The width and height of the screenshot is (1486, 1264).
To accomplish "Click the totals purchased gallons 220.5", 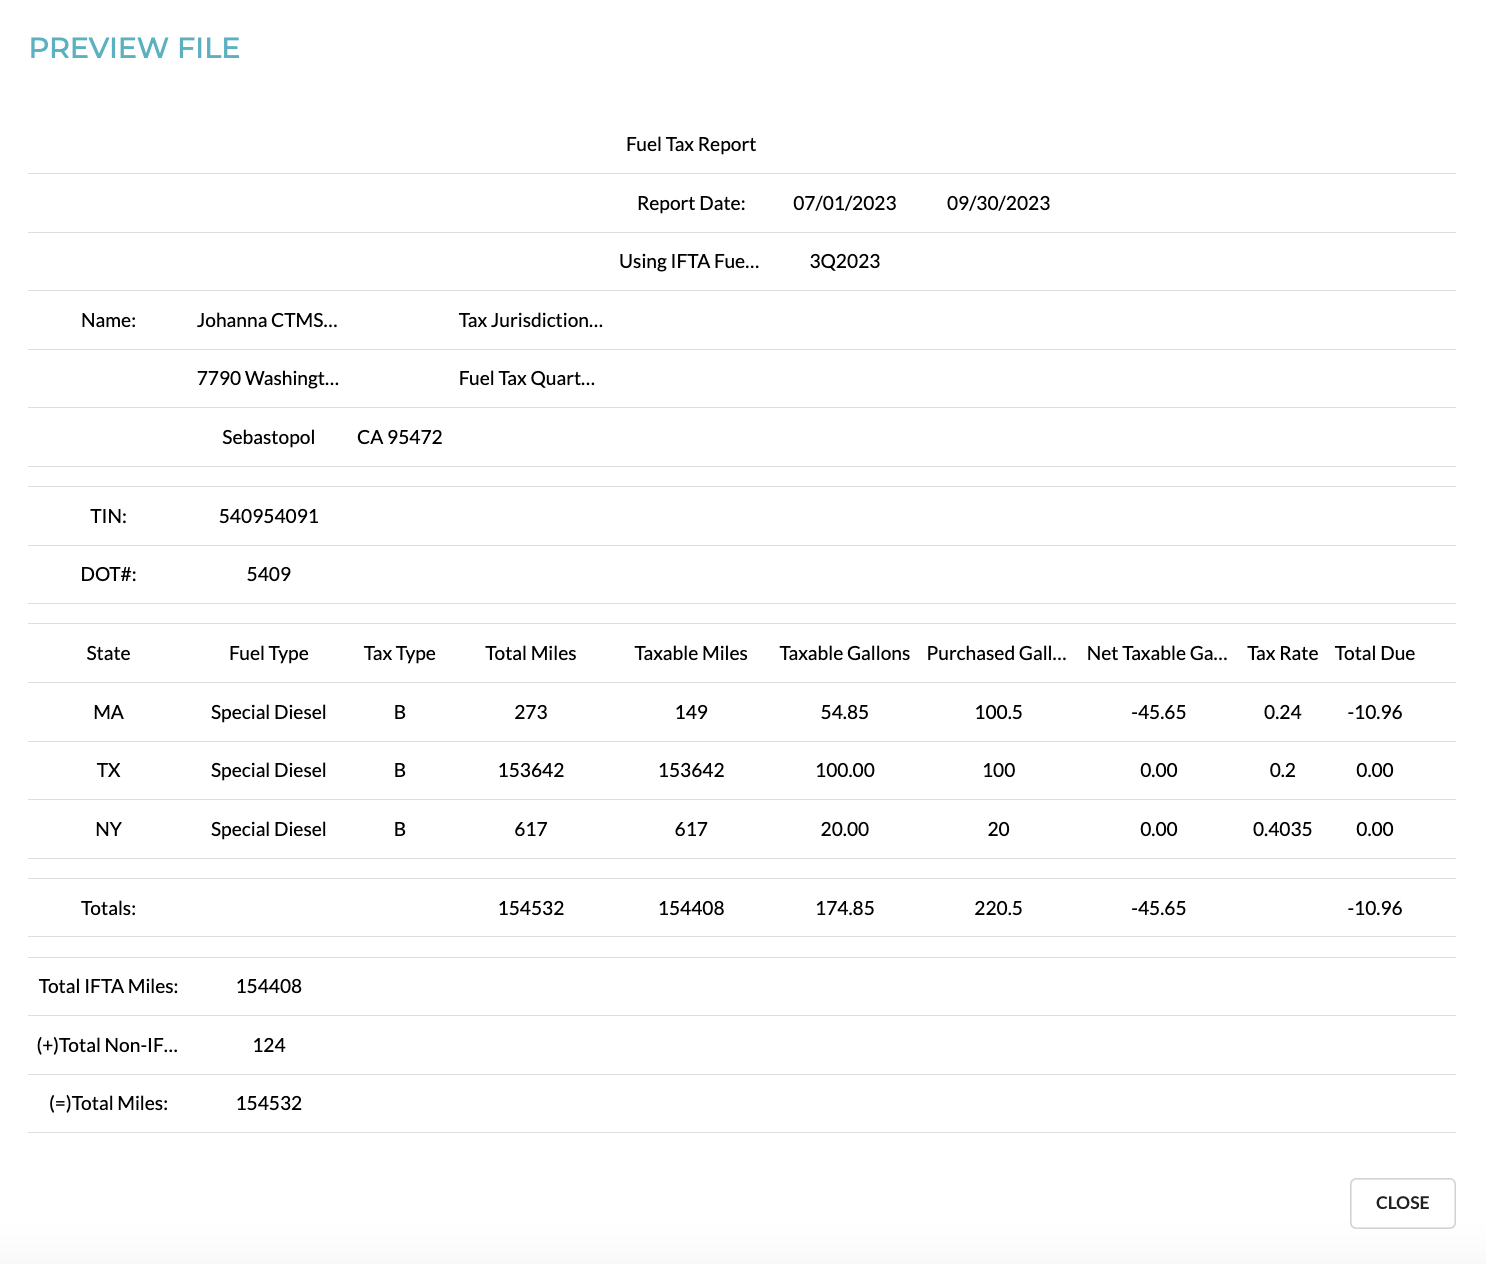I will [x=998, y=908].
